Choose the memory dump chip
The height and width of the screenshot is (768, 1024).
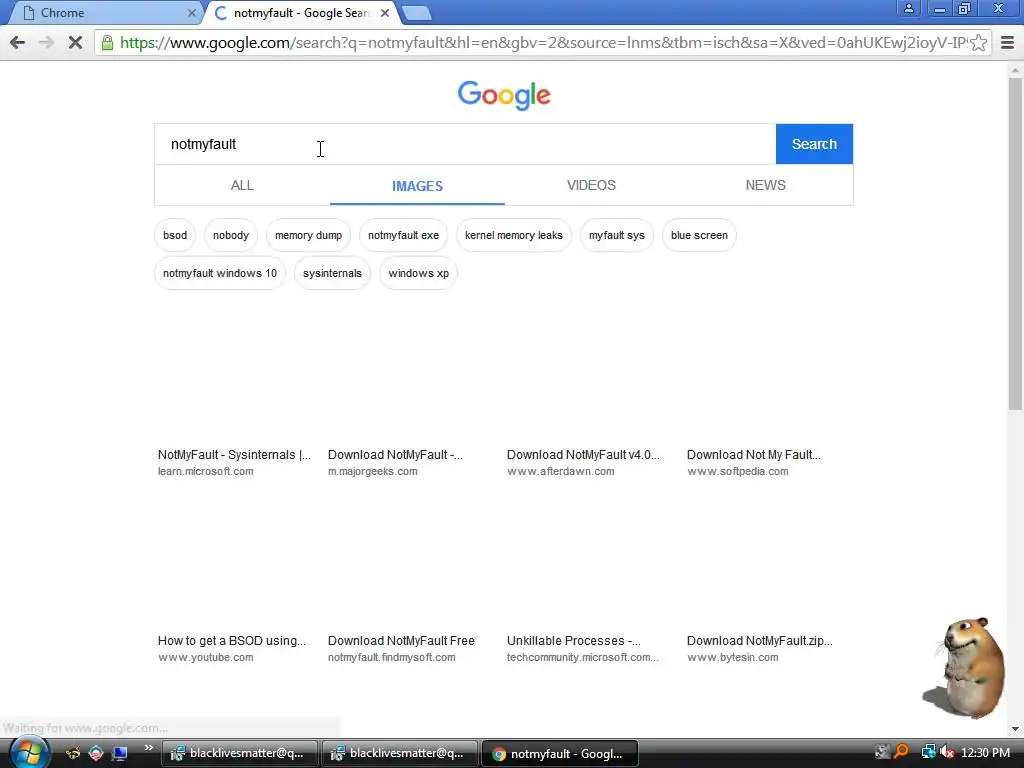coord(308,235)
